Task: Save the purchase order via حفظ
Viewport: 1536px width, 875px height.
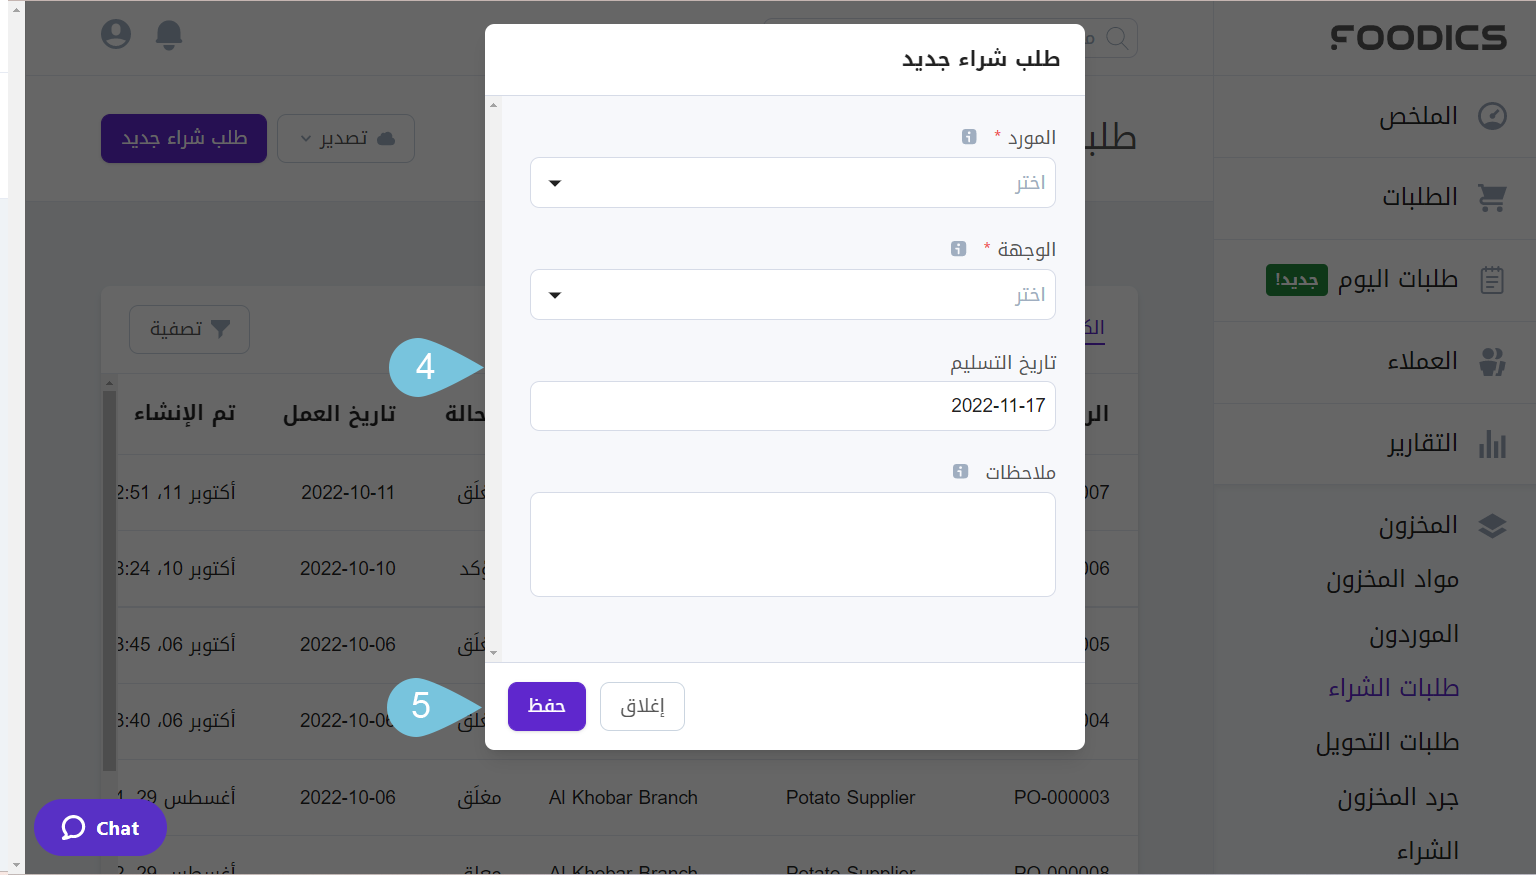Action: [x=546, y=706]
